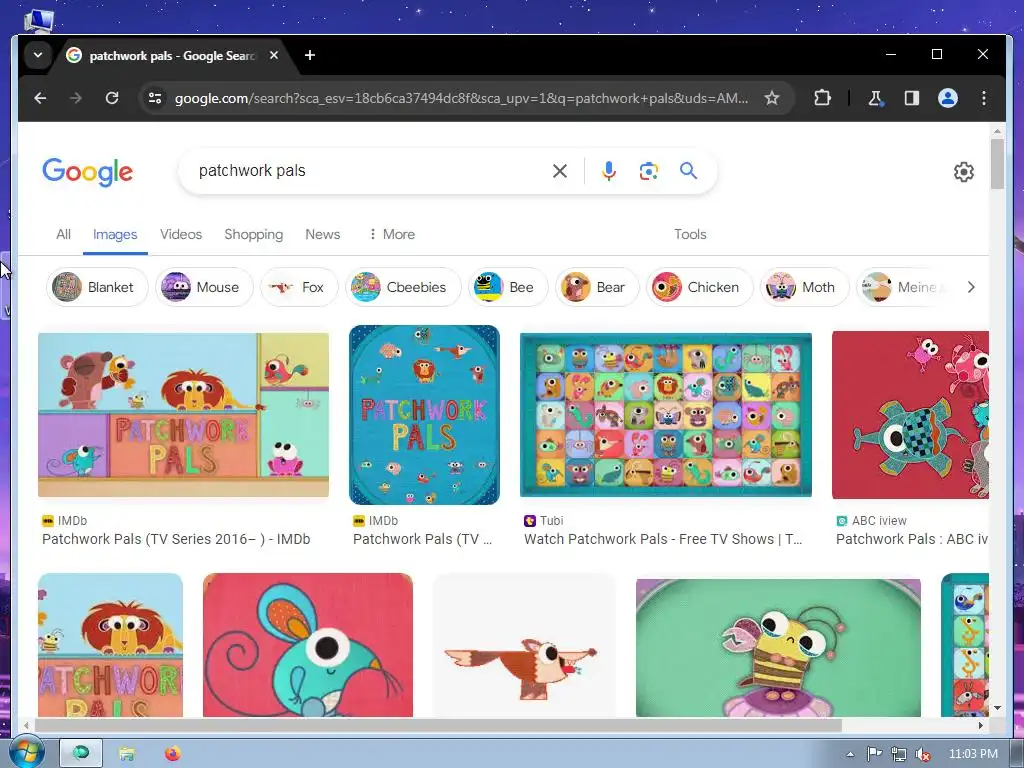This screenshot has height=768, width=1024.
Task: Bookmark this page with the star icon
Action: point(772,98)
